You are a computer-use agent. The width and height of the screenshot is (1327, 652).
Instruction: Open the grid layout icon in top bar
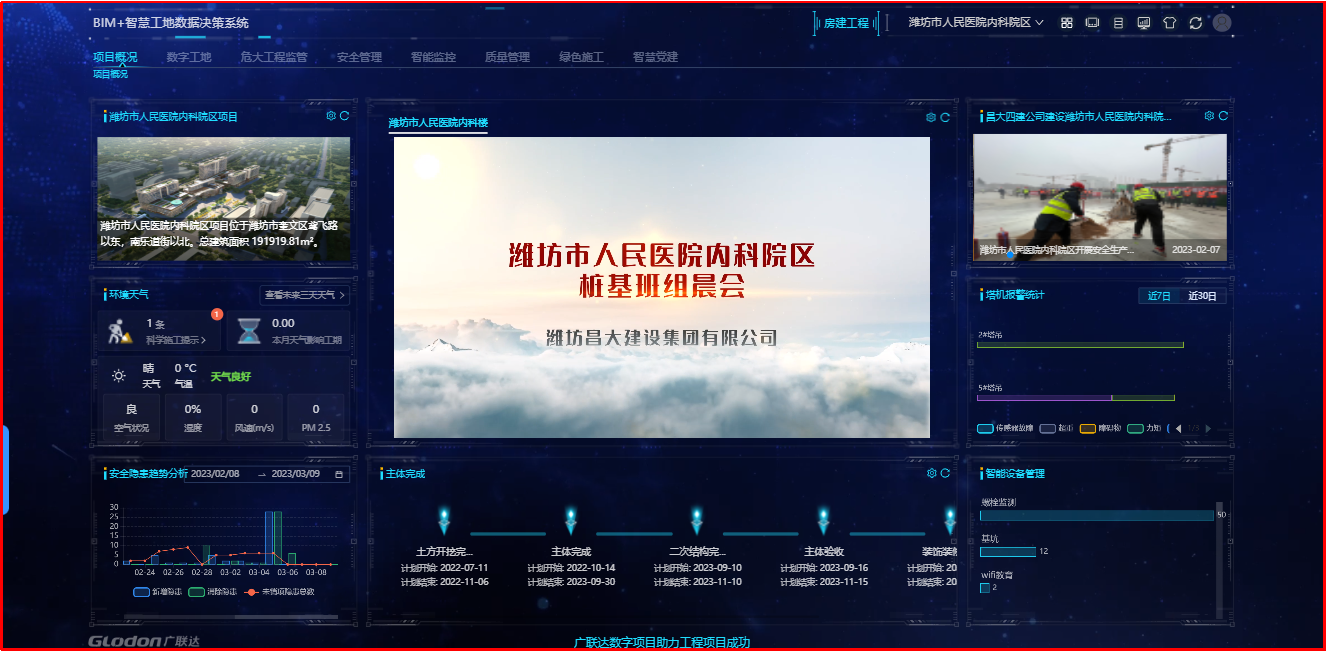click(x=1067, y=22)
